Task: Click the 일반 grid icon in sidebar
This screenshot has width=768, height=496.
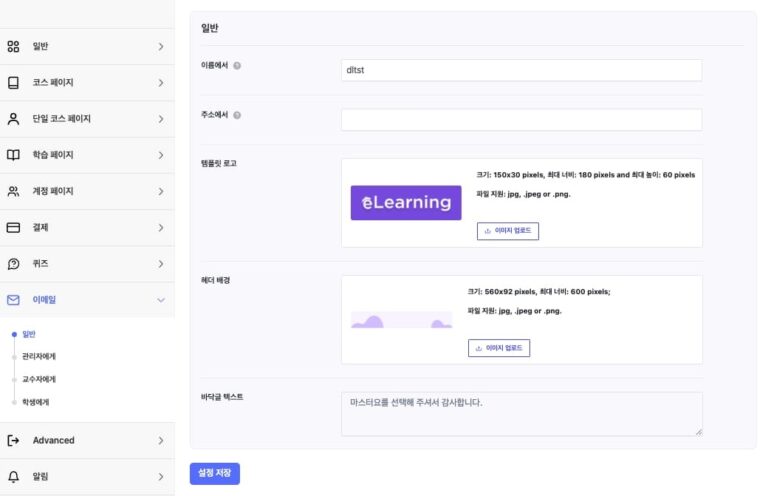Action: pos(14,46)
